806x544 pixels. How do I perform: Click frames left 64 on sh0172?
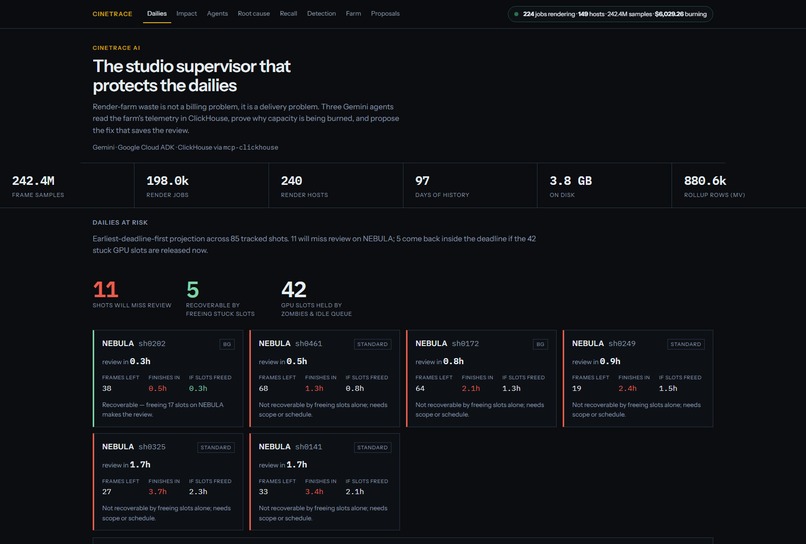pos(420,389)
